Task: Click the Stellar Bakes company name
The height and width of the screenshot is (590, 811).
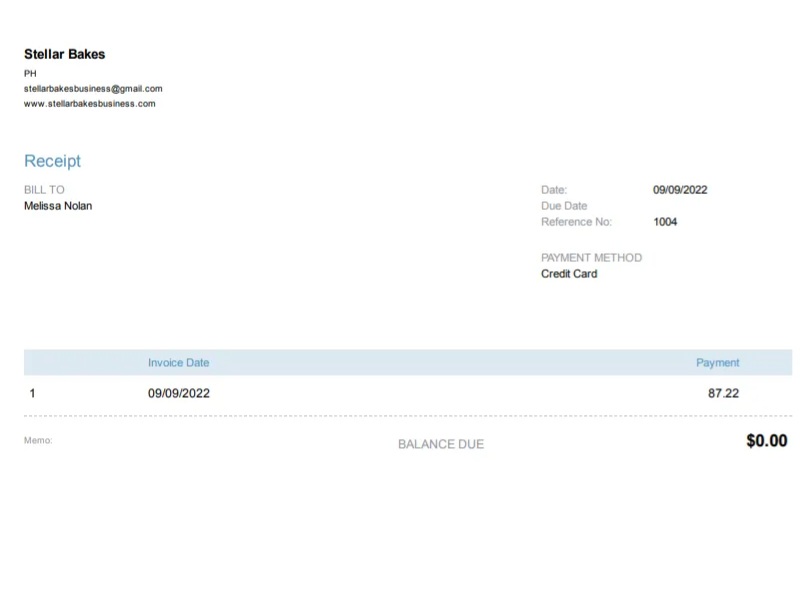Action: point(65,54)
